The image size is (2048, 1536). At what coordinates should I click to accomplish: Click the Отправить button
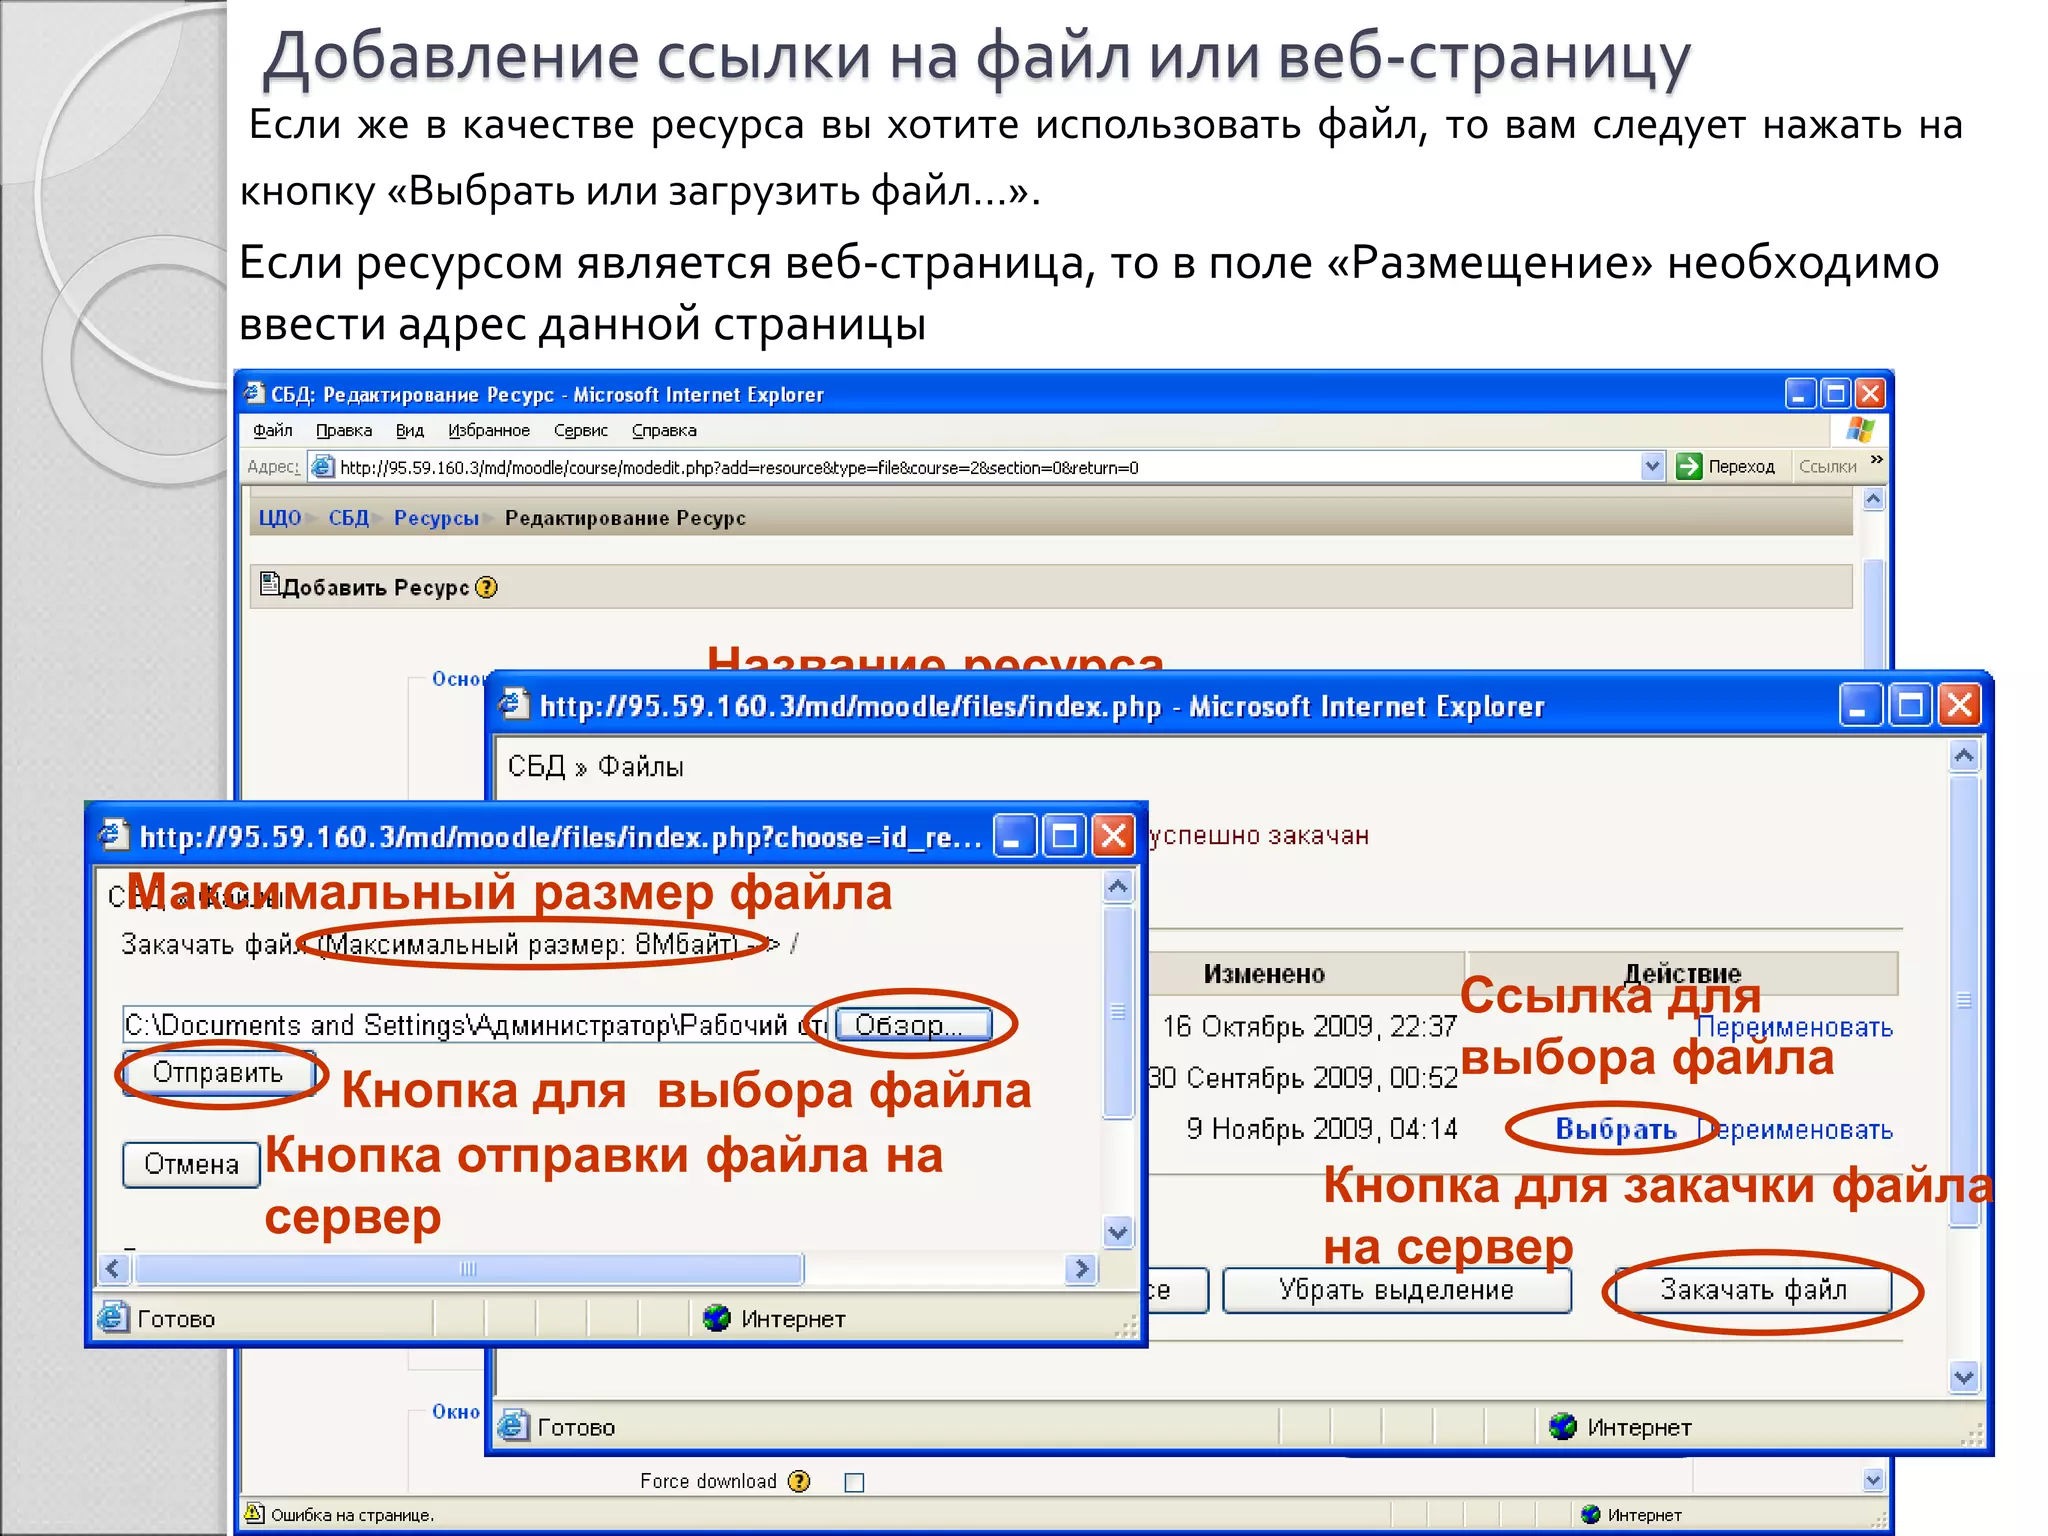[218, 1073]
